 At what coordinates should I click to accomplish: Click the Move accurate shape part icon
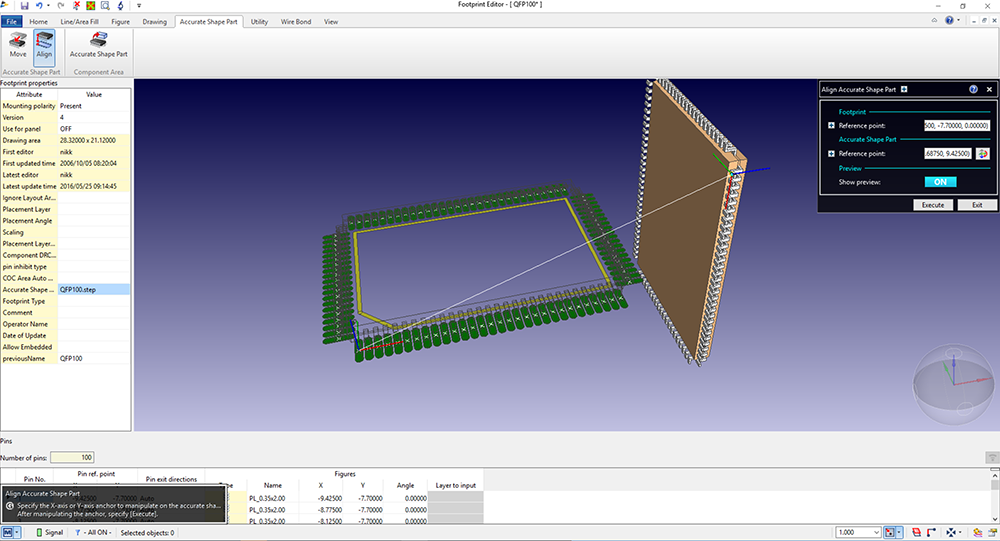click(x=18, y=45)
